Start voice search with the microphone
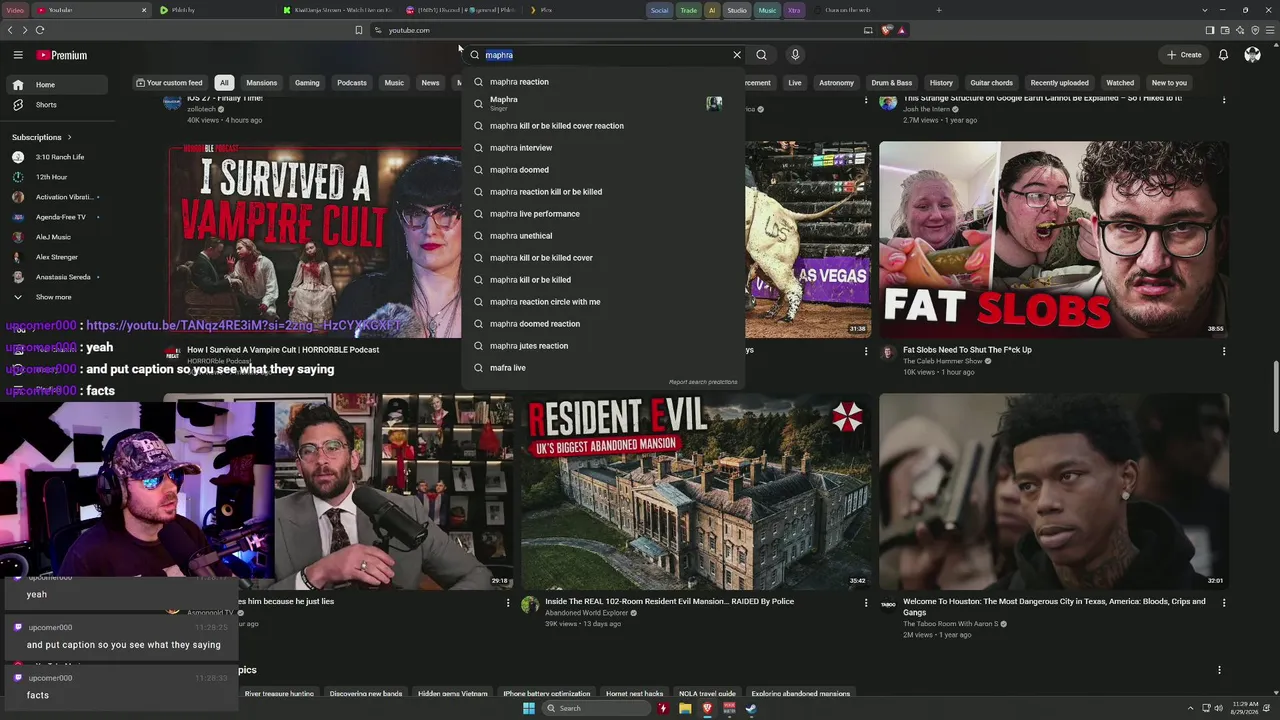1280x720 pixels. [795, 55]
